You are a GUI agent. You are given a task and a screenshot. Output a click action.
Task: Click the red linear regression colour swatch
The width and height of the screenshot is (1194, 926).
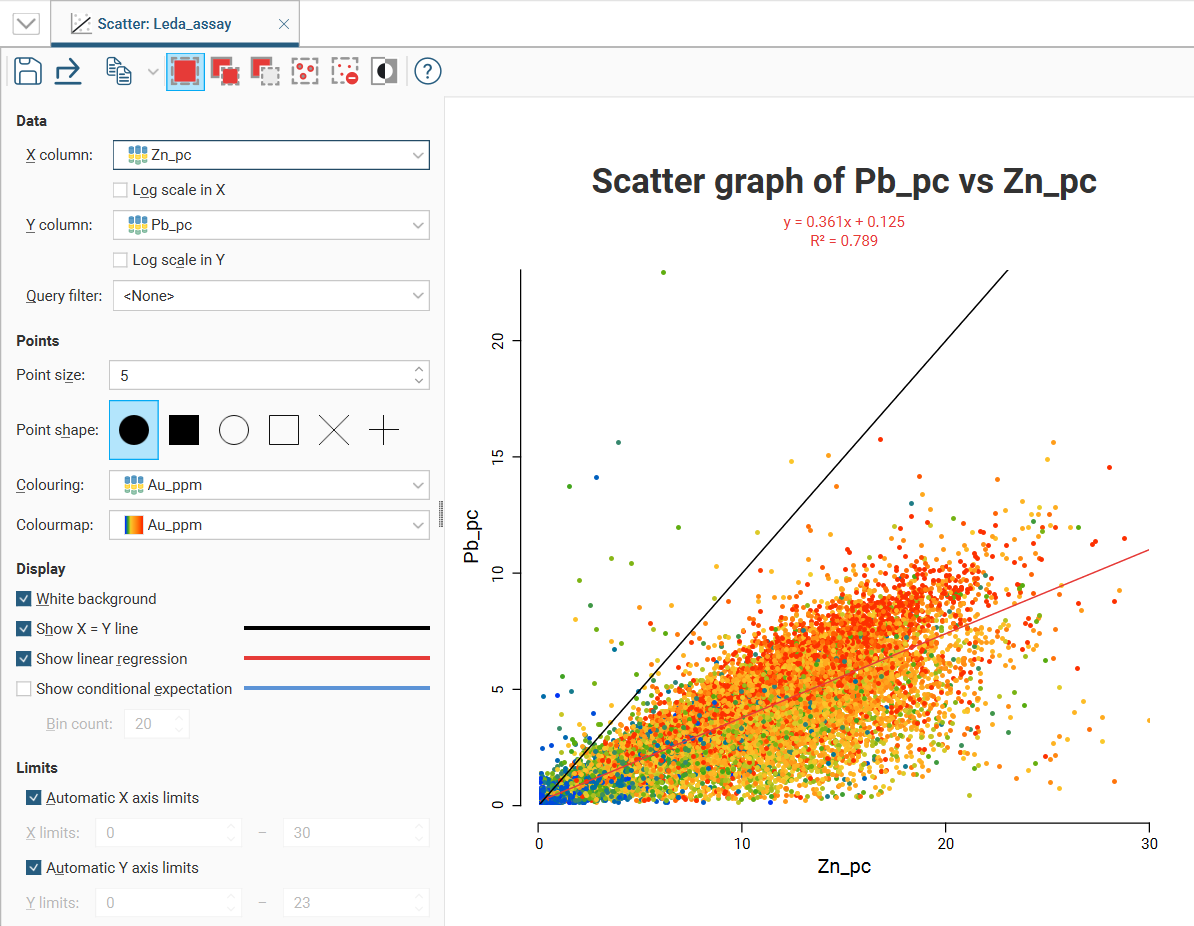337,658
